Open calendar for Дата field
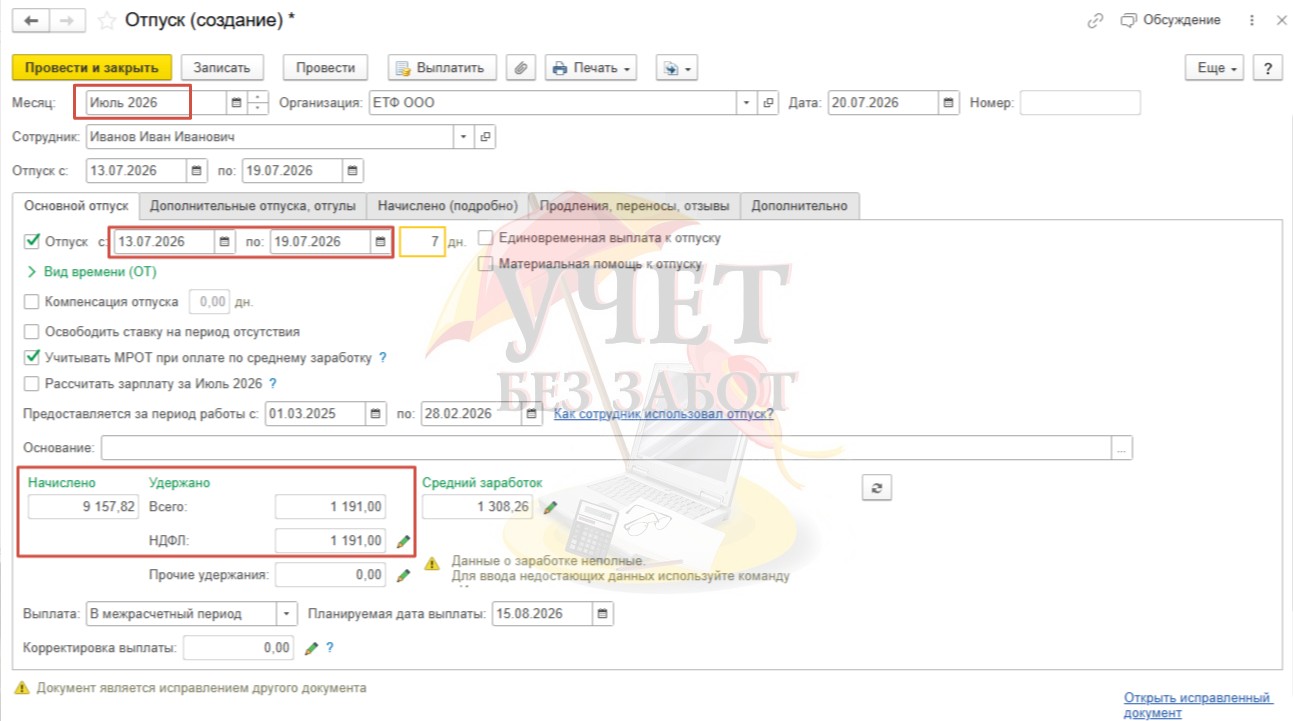Screen dimensions: 1293x721 click(x=948, y=102)
